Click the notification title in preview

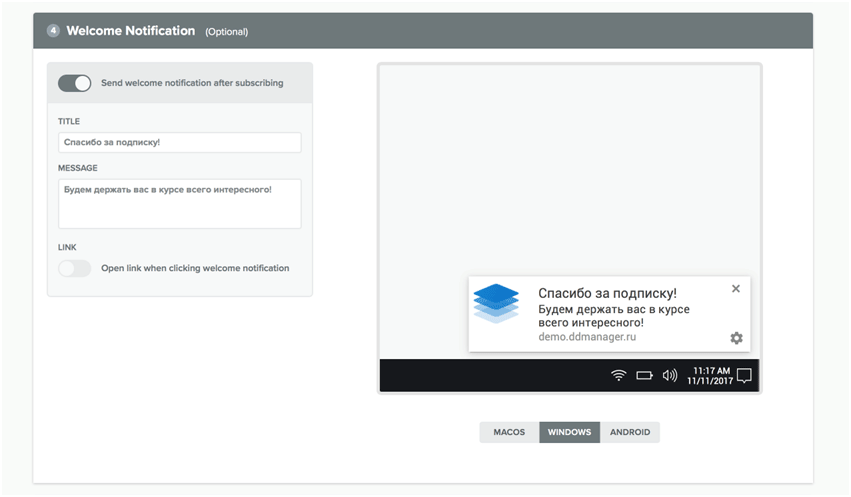[x=607, y=293]
